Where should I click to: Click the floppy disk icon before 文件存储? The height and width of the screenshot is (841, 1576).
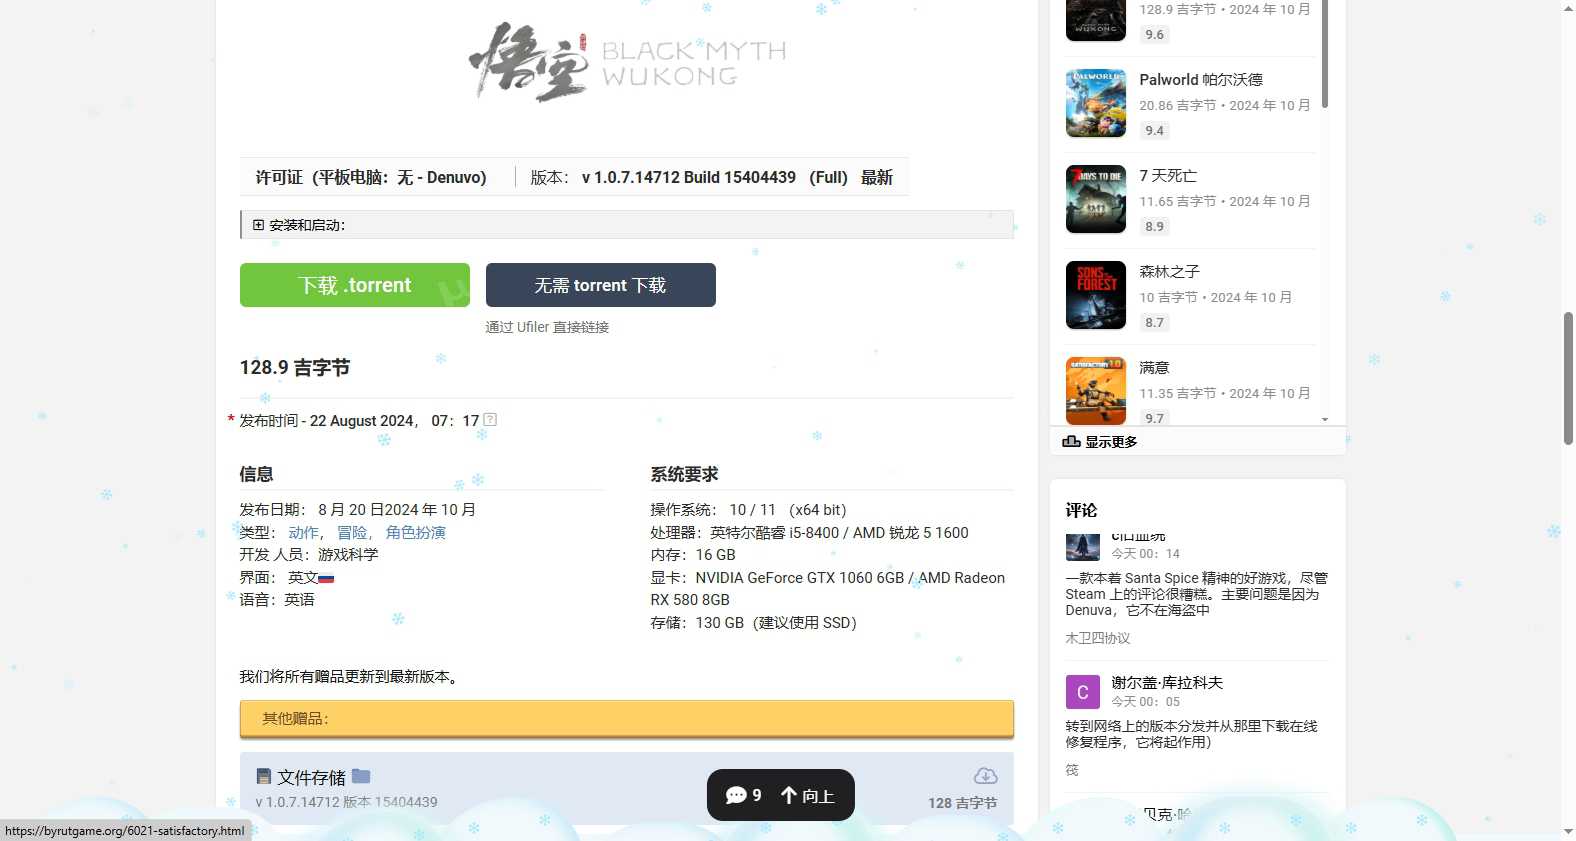(264, 776)
